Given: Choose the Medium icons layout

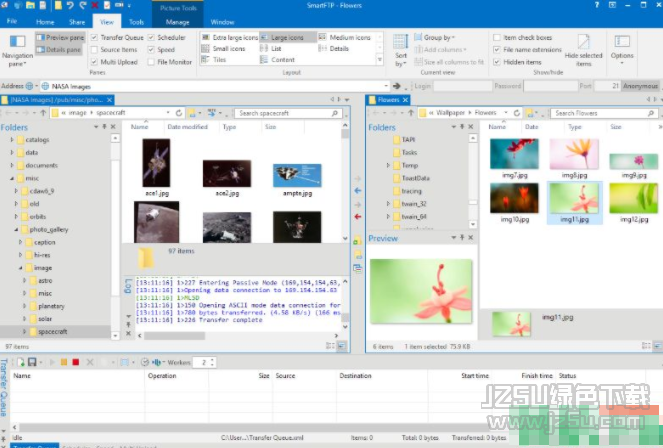Looking at the screenshot, I should tap(345, 38).
